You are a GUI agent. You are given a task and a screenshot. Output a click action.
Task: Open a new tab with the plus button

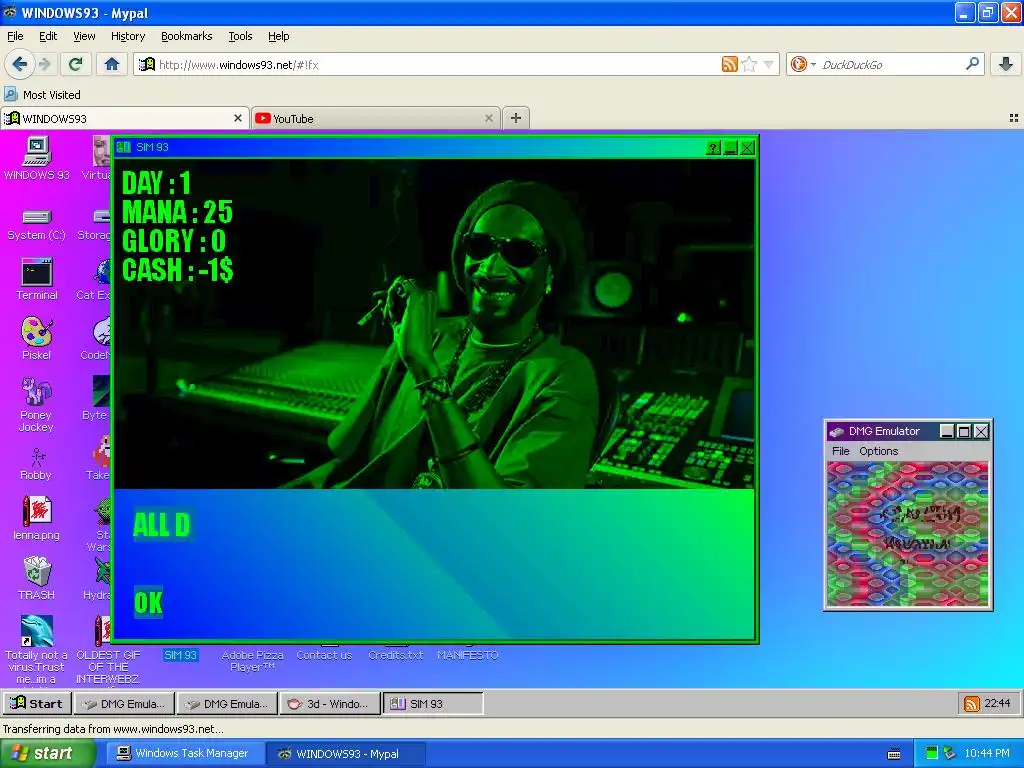[x=516, y=118]
